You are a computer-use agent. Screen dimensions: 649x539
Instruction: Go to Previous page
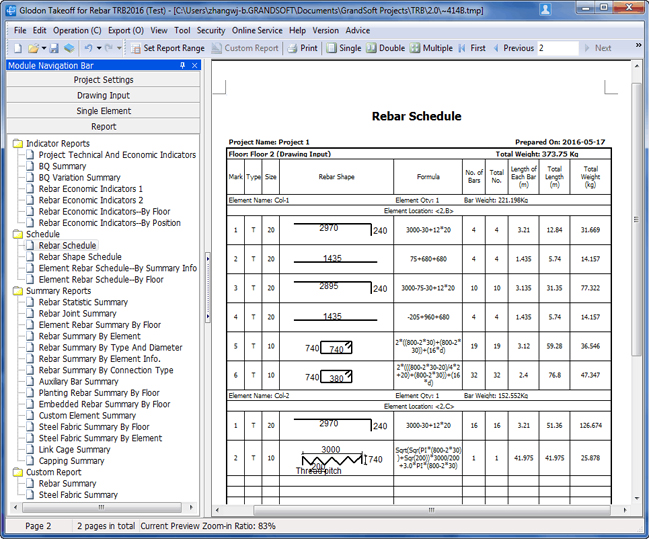[512, 48]
